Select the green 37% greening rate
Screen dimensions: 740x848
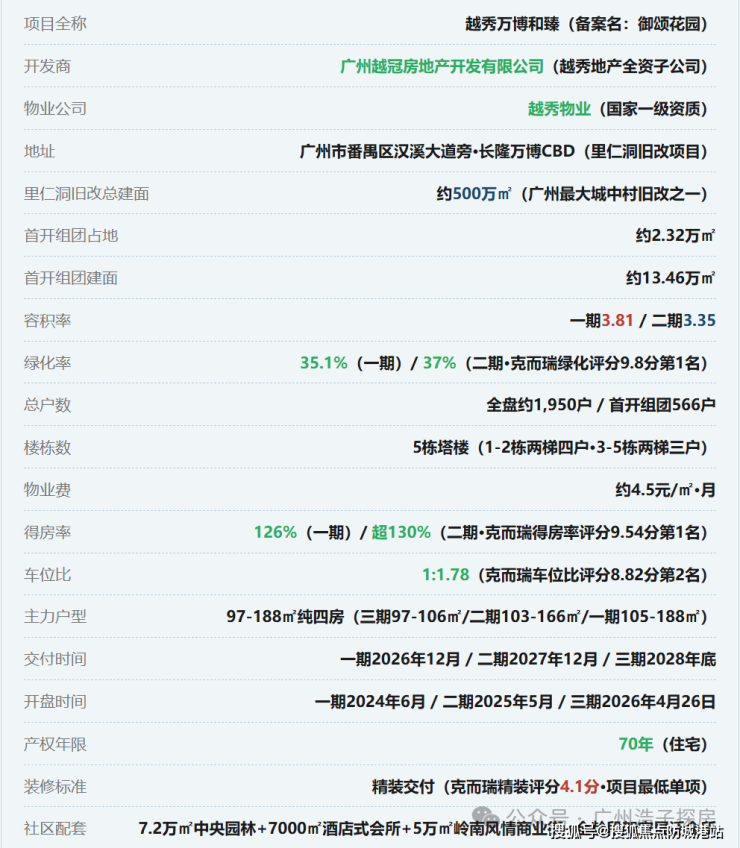(x=439, y=363)
